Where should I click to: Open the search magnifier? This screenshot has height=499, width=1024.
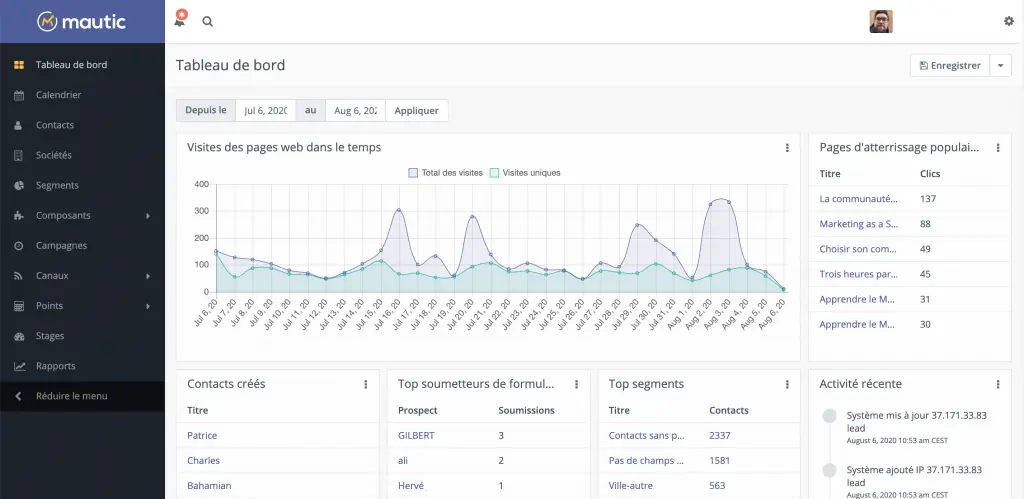[x=208, y=22]
